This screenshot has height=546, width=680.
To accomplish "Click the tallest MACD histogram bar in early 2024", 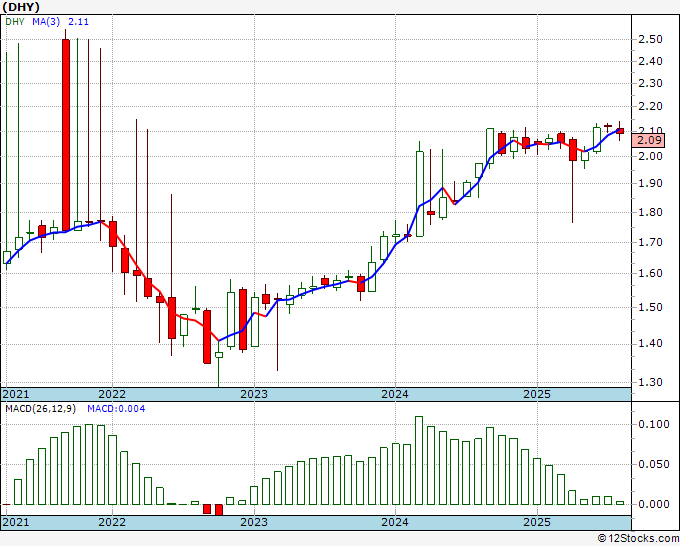I will click(419, 461).
